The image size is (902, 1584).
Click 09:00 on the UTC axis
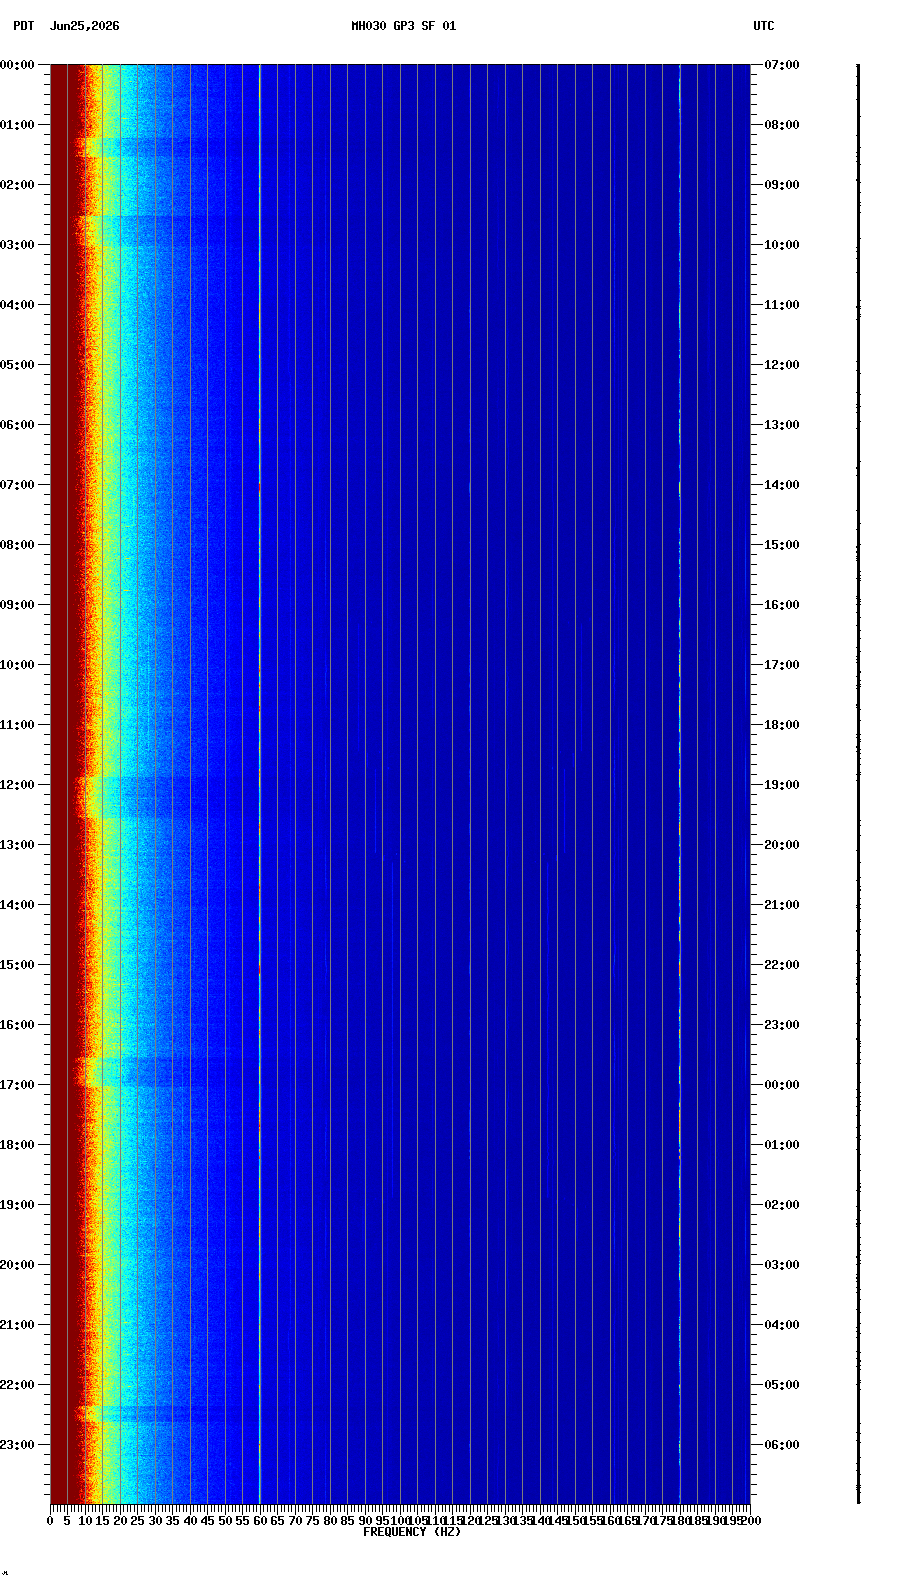pos(782,185)
